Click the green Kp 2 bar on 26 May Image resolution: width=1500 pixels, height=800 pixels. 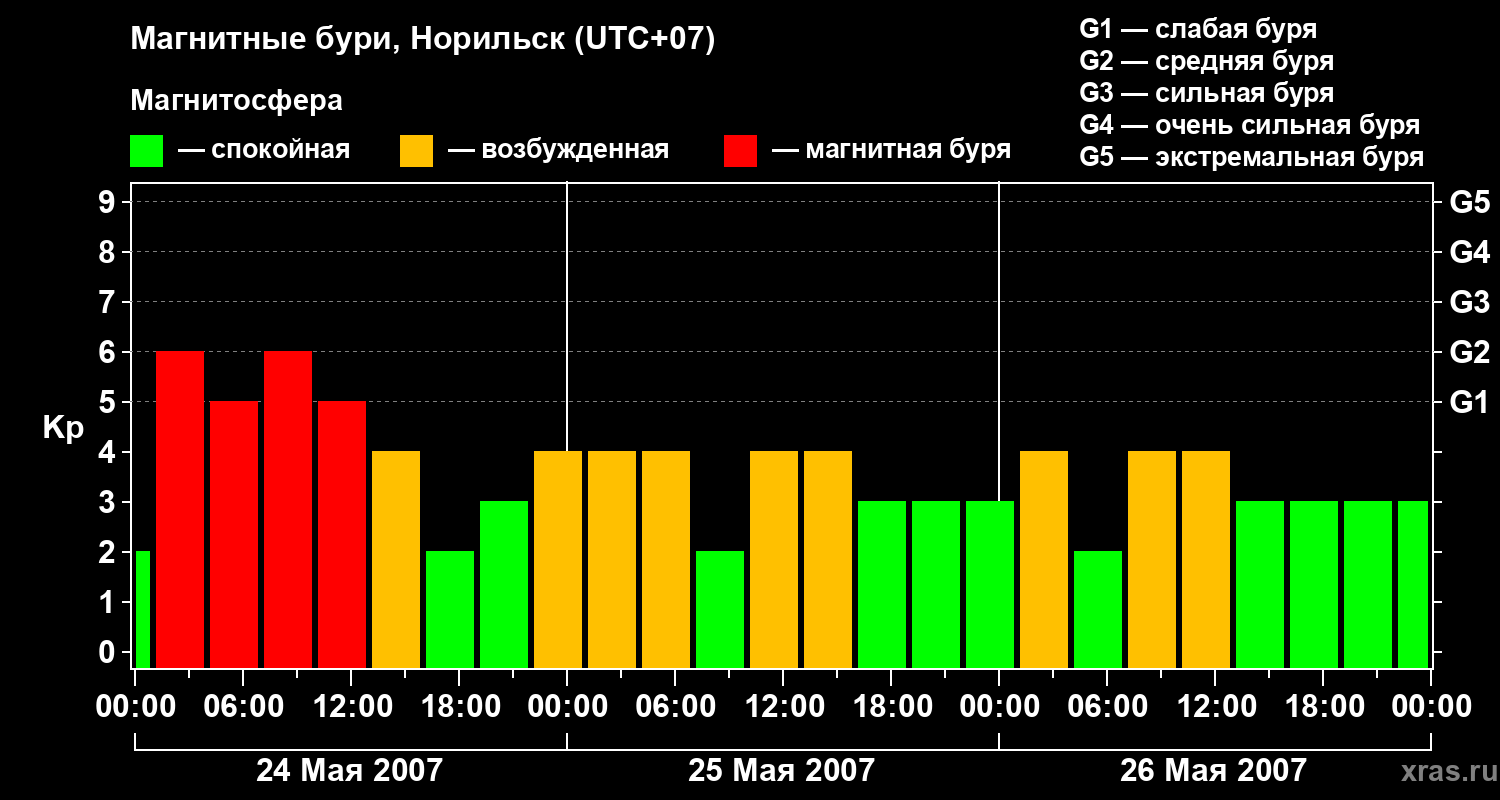(x=1098, y=609)
